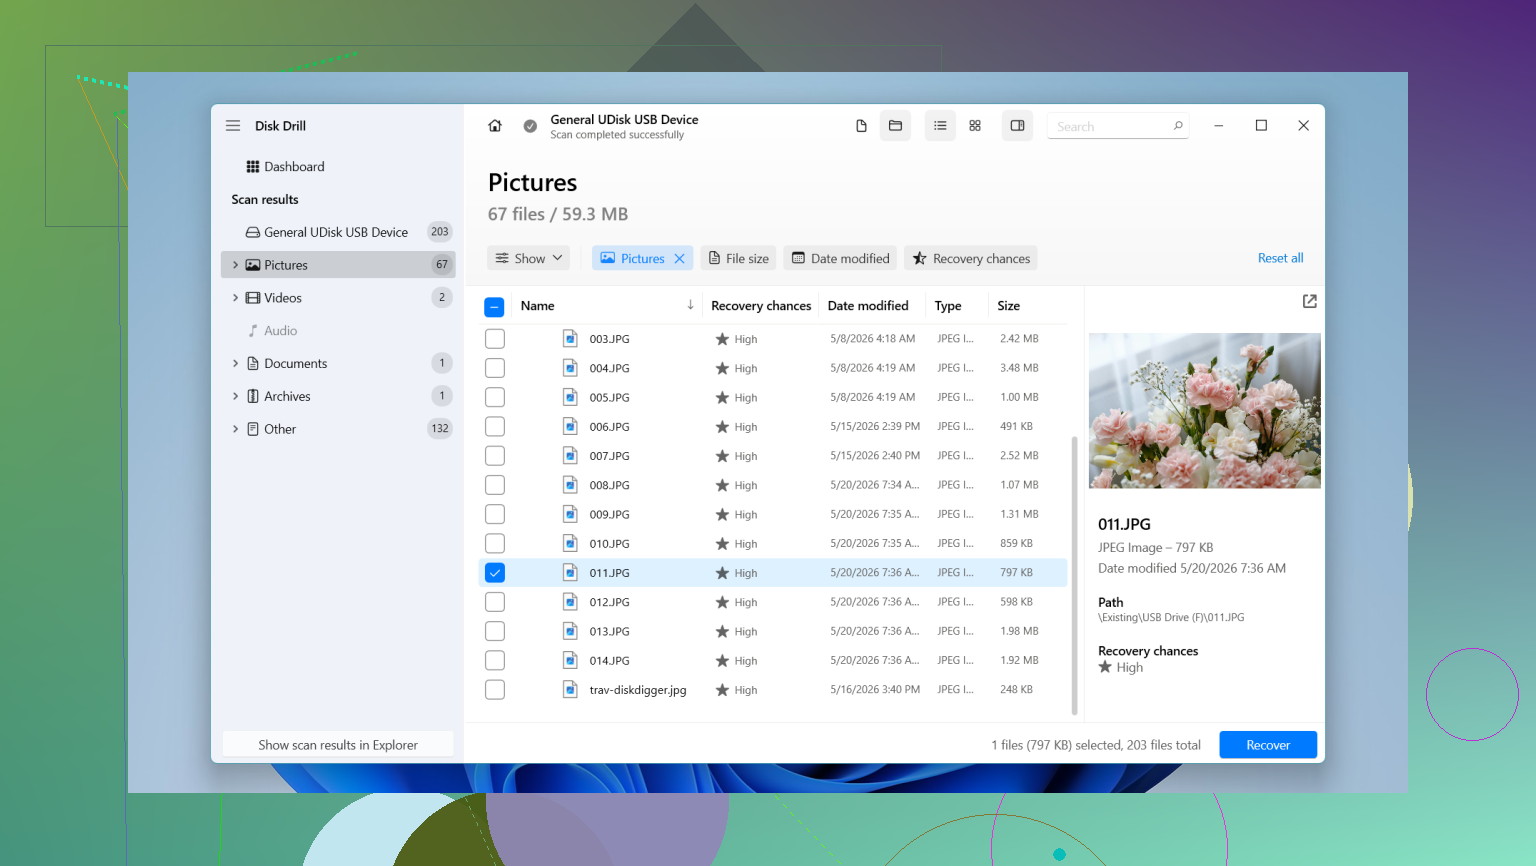Select the grid view layout icon

pyautogui.click(x=975, y=126)
